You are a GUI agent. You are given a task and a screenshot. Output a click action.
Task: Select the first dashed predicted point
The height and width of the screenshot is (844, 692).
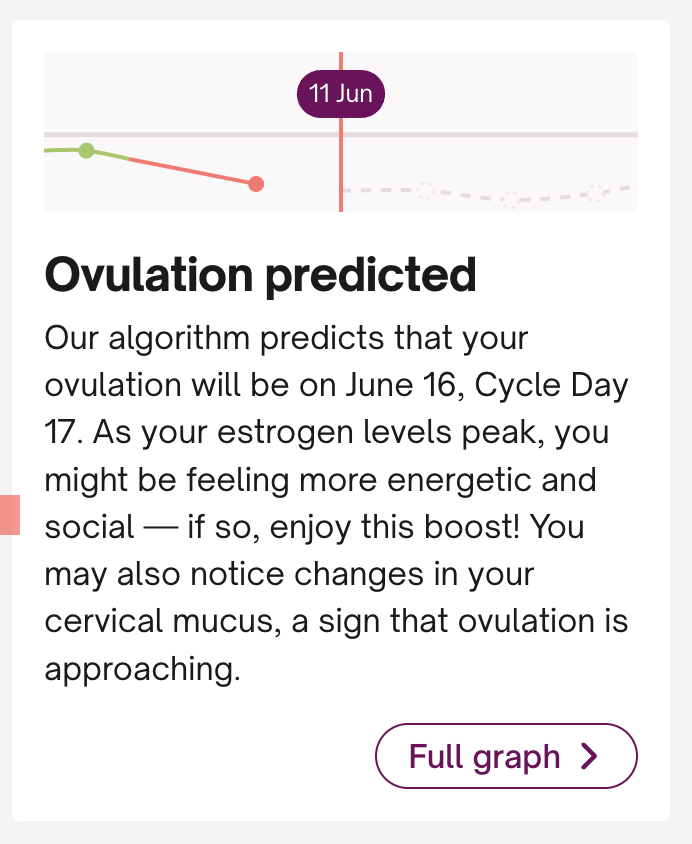425,189
